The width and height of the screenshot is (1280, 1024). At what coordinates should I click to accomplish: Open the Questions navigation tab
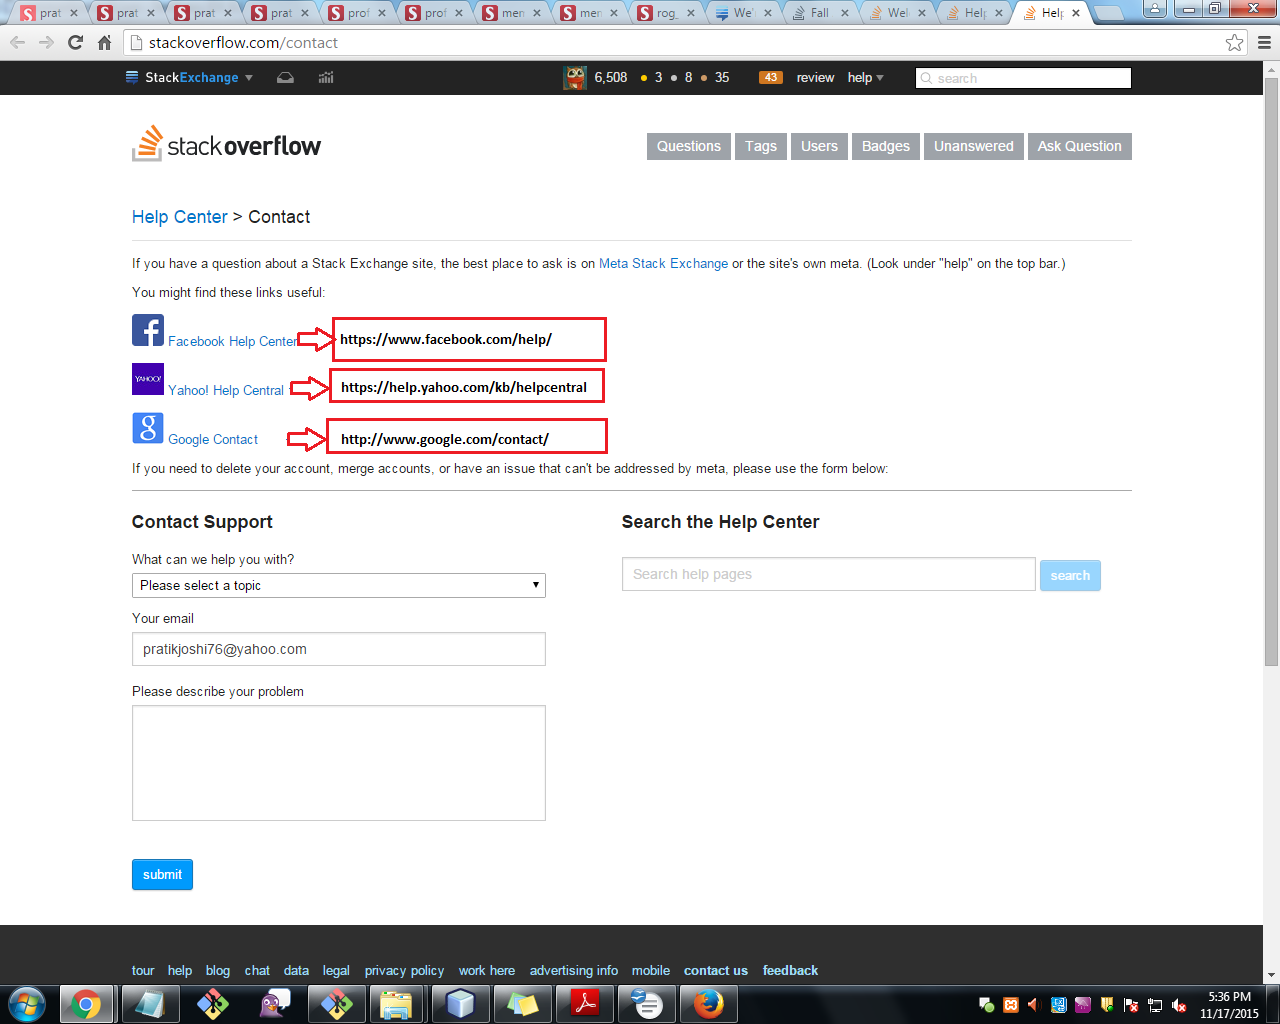pyautogui.click(x=689, y=146)
